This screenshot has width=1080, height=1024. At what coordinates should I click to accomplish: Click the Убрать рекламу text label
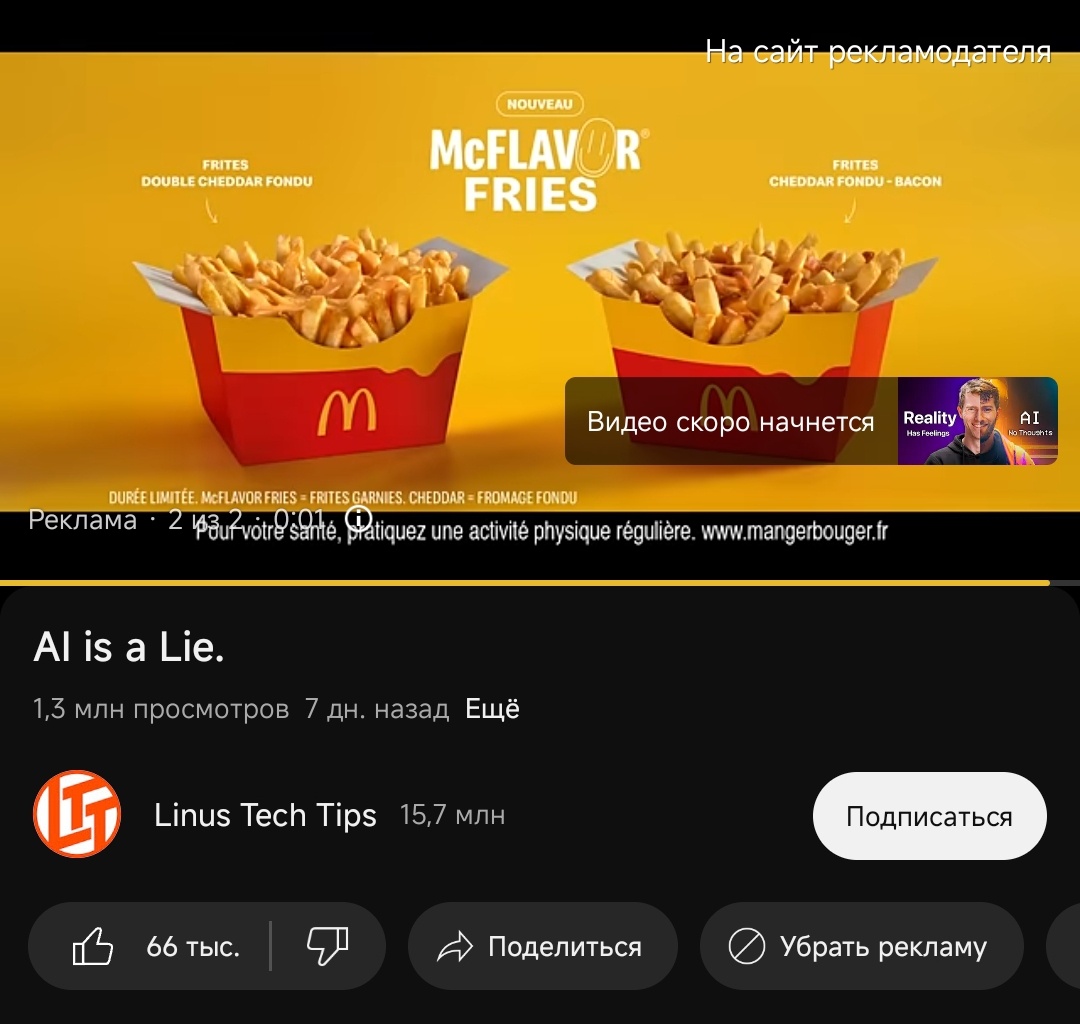pyautogui.click(x=884, y=947)
